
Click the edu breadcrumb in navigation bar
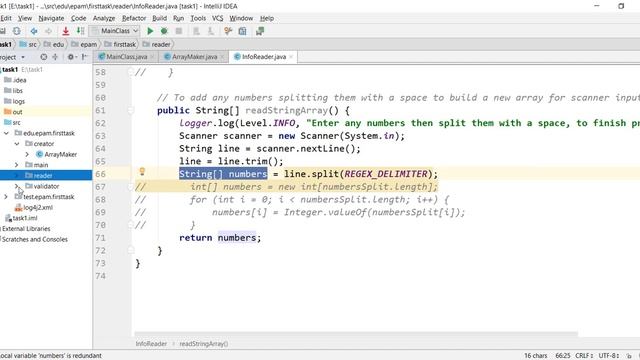[x=54, y=44]
